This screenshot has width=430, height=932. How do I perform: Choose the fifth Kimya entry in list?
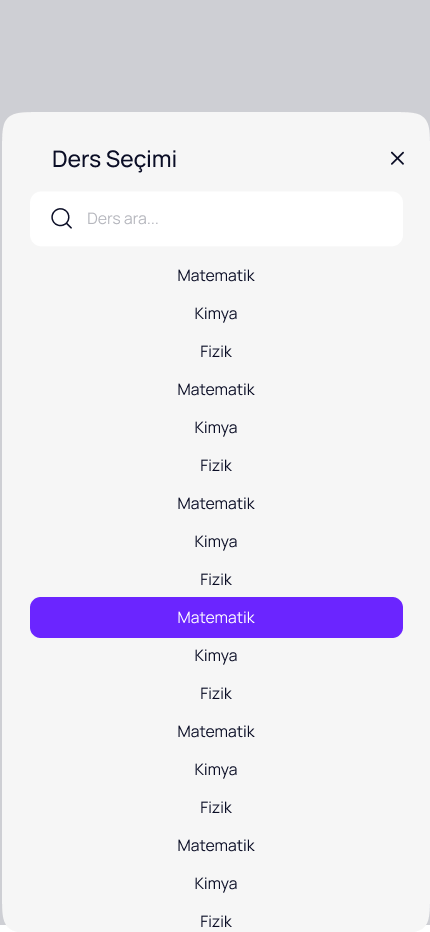[216, 770]
